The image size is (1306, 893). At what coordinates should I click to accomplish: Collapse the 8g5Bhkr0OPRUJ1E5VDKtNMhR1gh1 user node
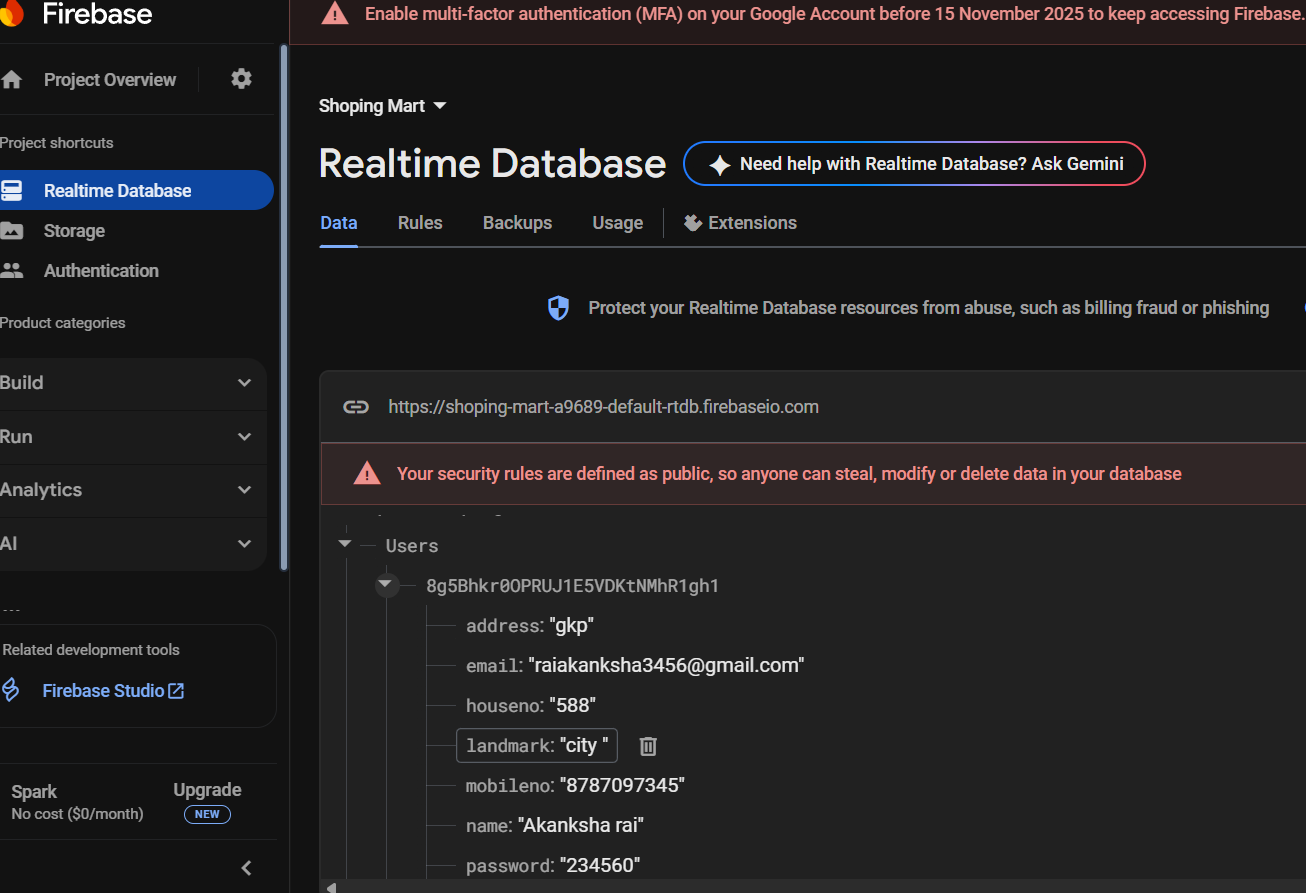pyautogui.click(x=387, y=585)
